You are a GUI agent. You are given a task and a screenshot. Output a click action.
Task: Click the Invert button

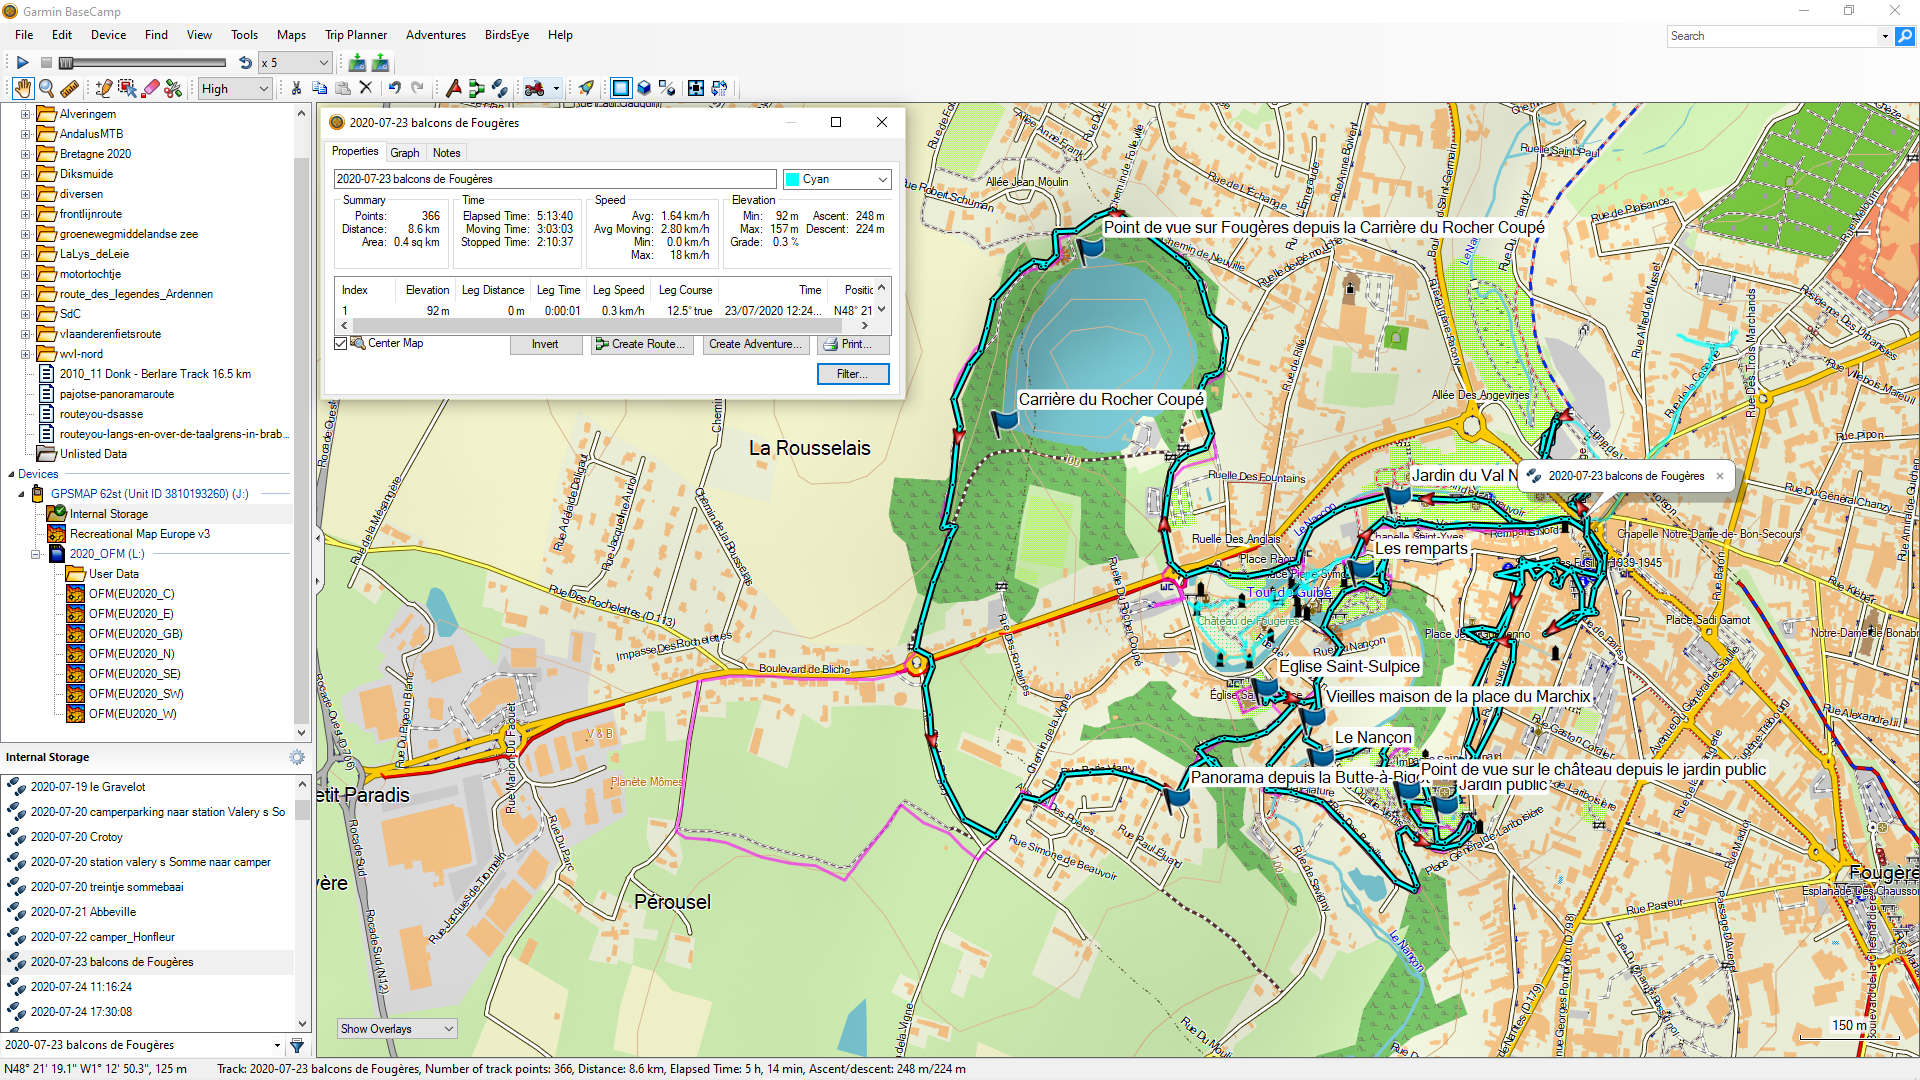click(x=545, y=344)
